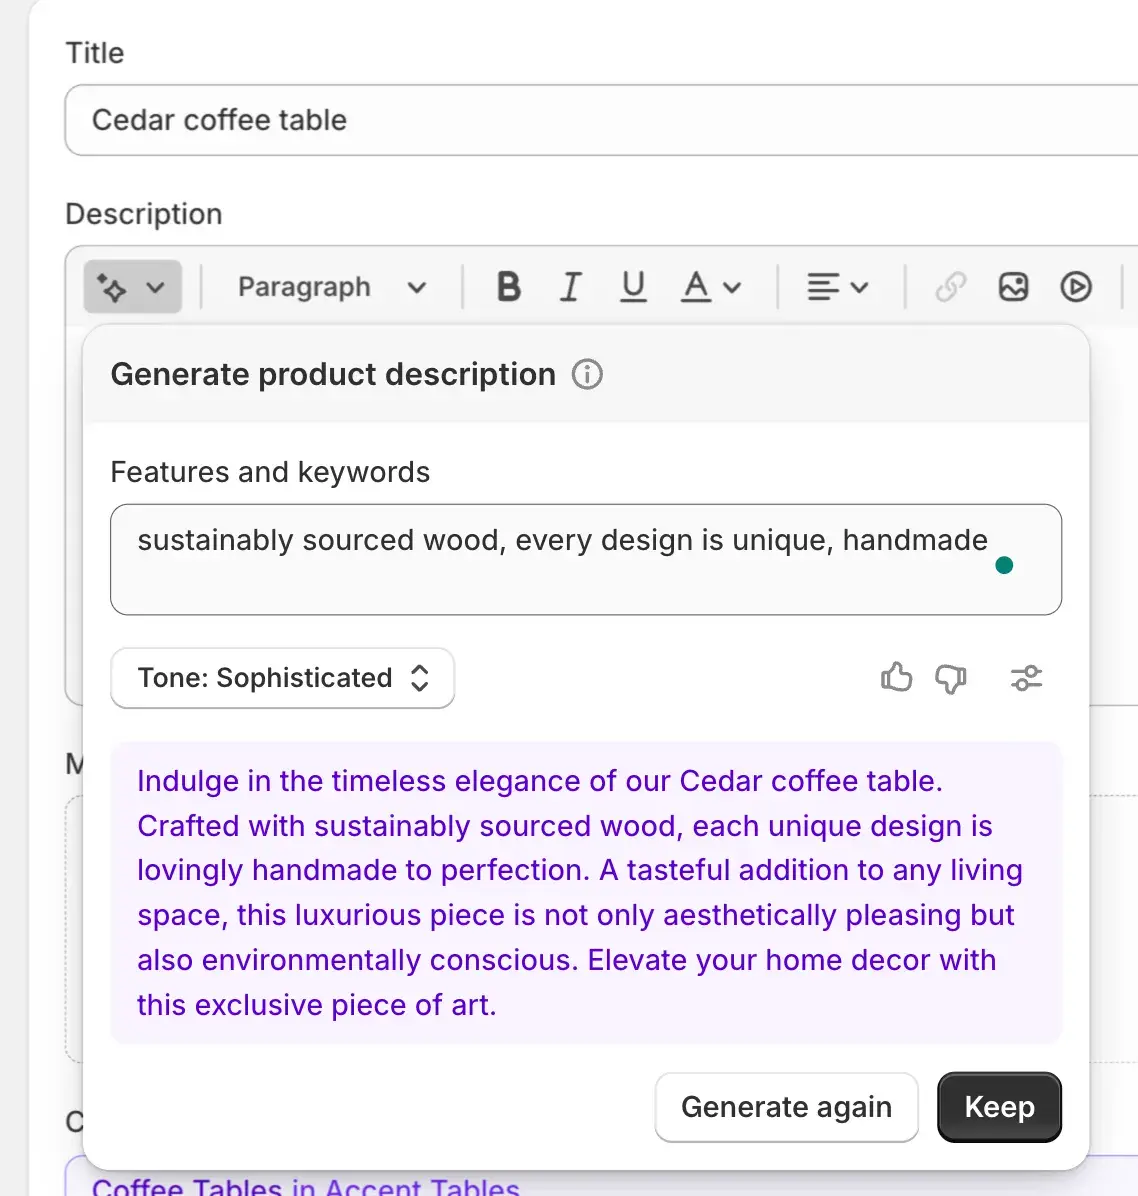Toggle italic text formatting
The height and width of the screenshot is (1196, 1138).
(x=570, y=288)
